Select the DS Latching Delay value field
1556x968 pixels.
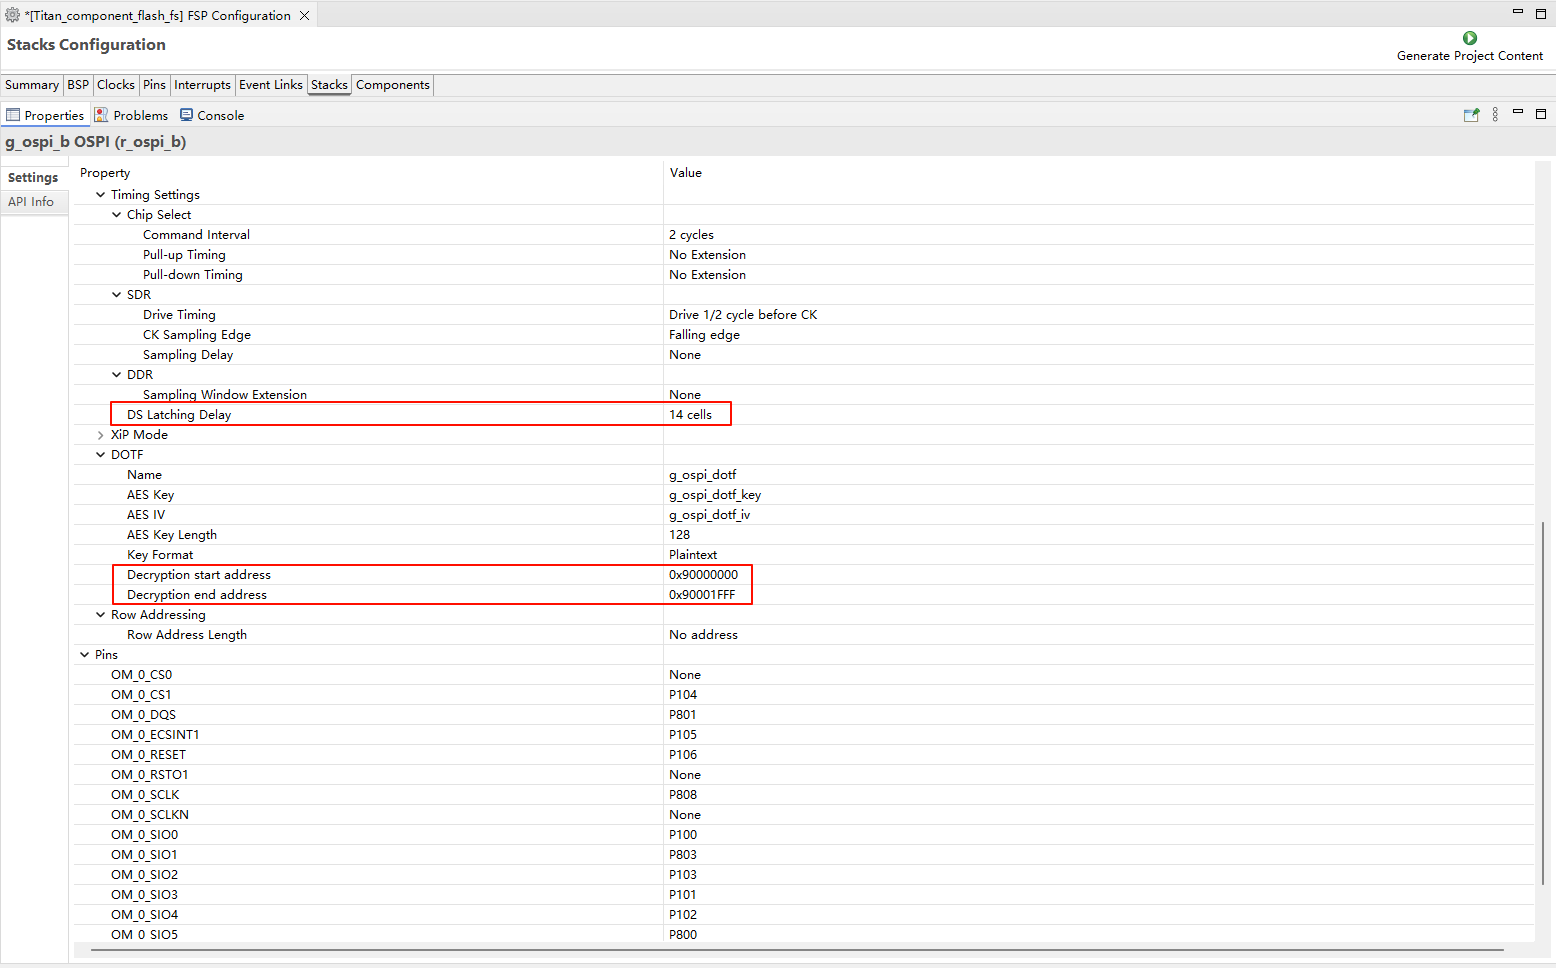pyautogui.click(x=690, y=415)
